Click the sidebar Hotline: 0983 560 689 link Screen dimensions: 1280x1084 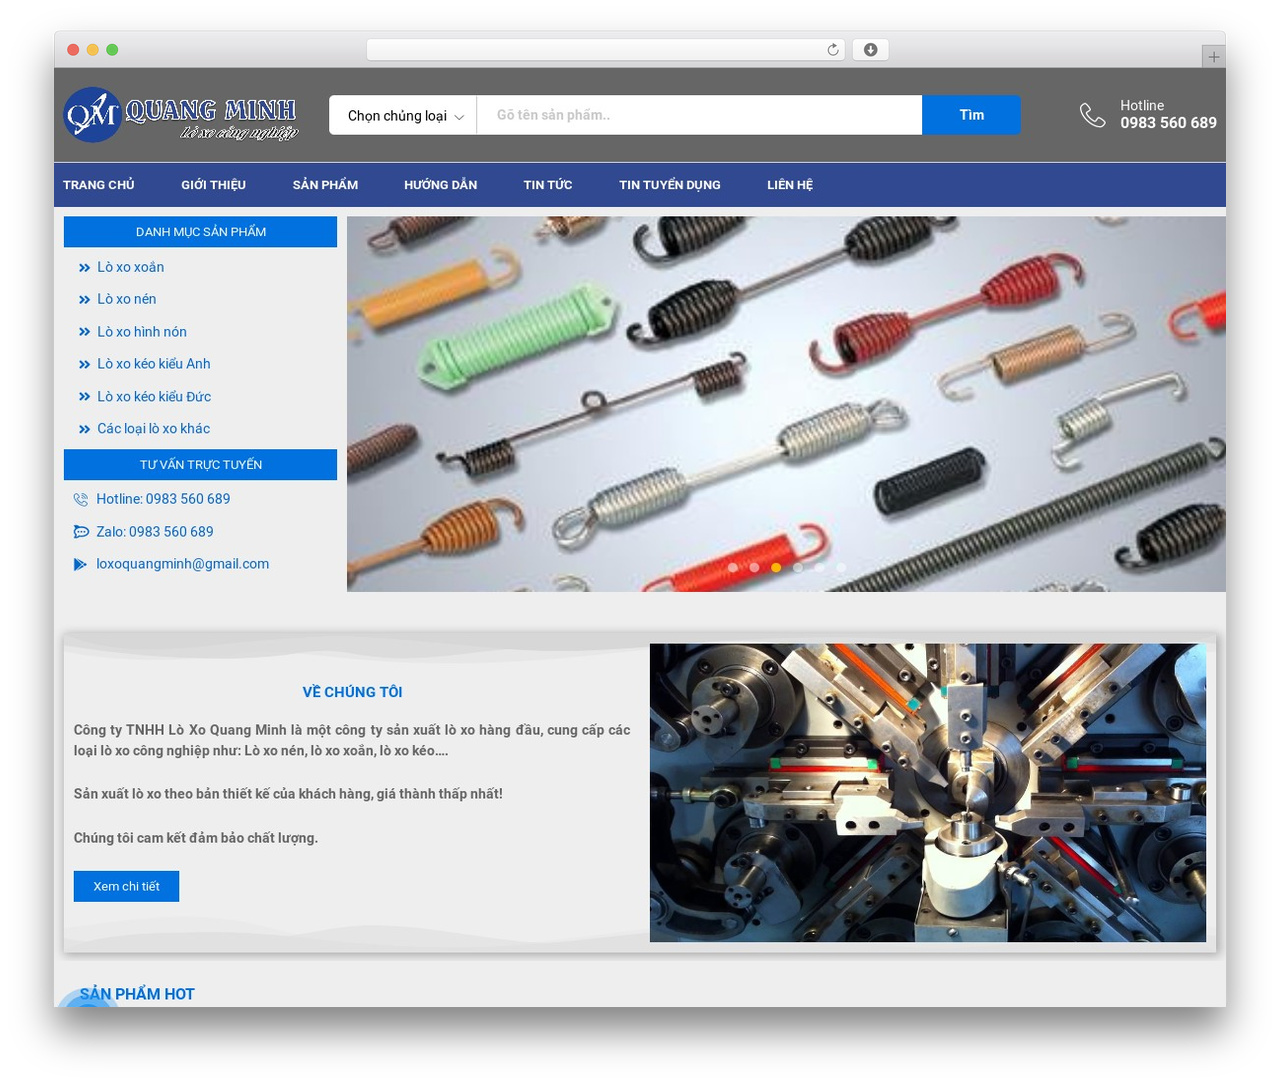coord(163,499)
